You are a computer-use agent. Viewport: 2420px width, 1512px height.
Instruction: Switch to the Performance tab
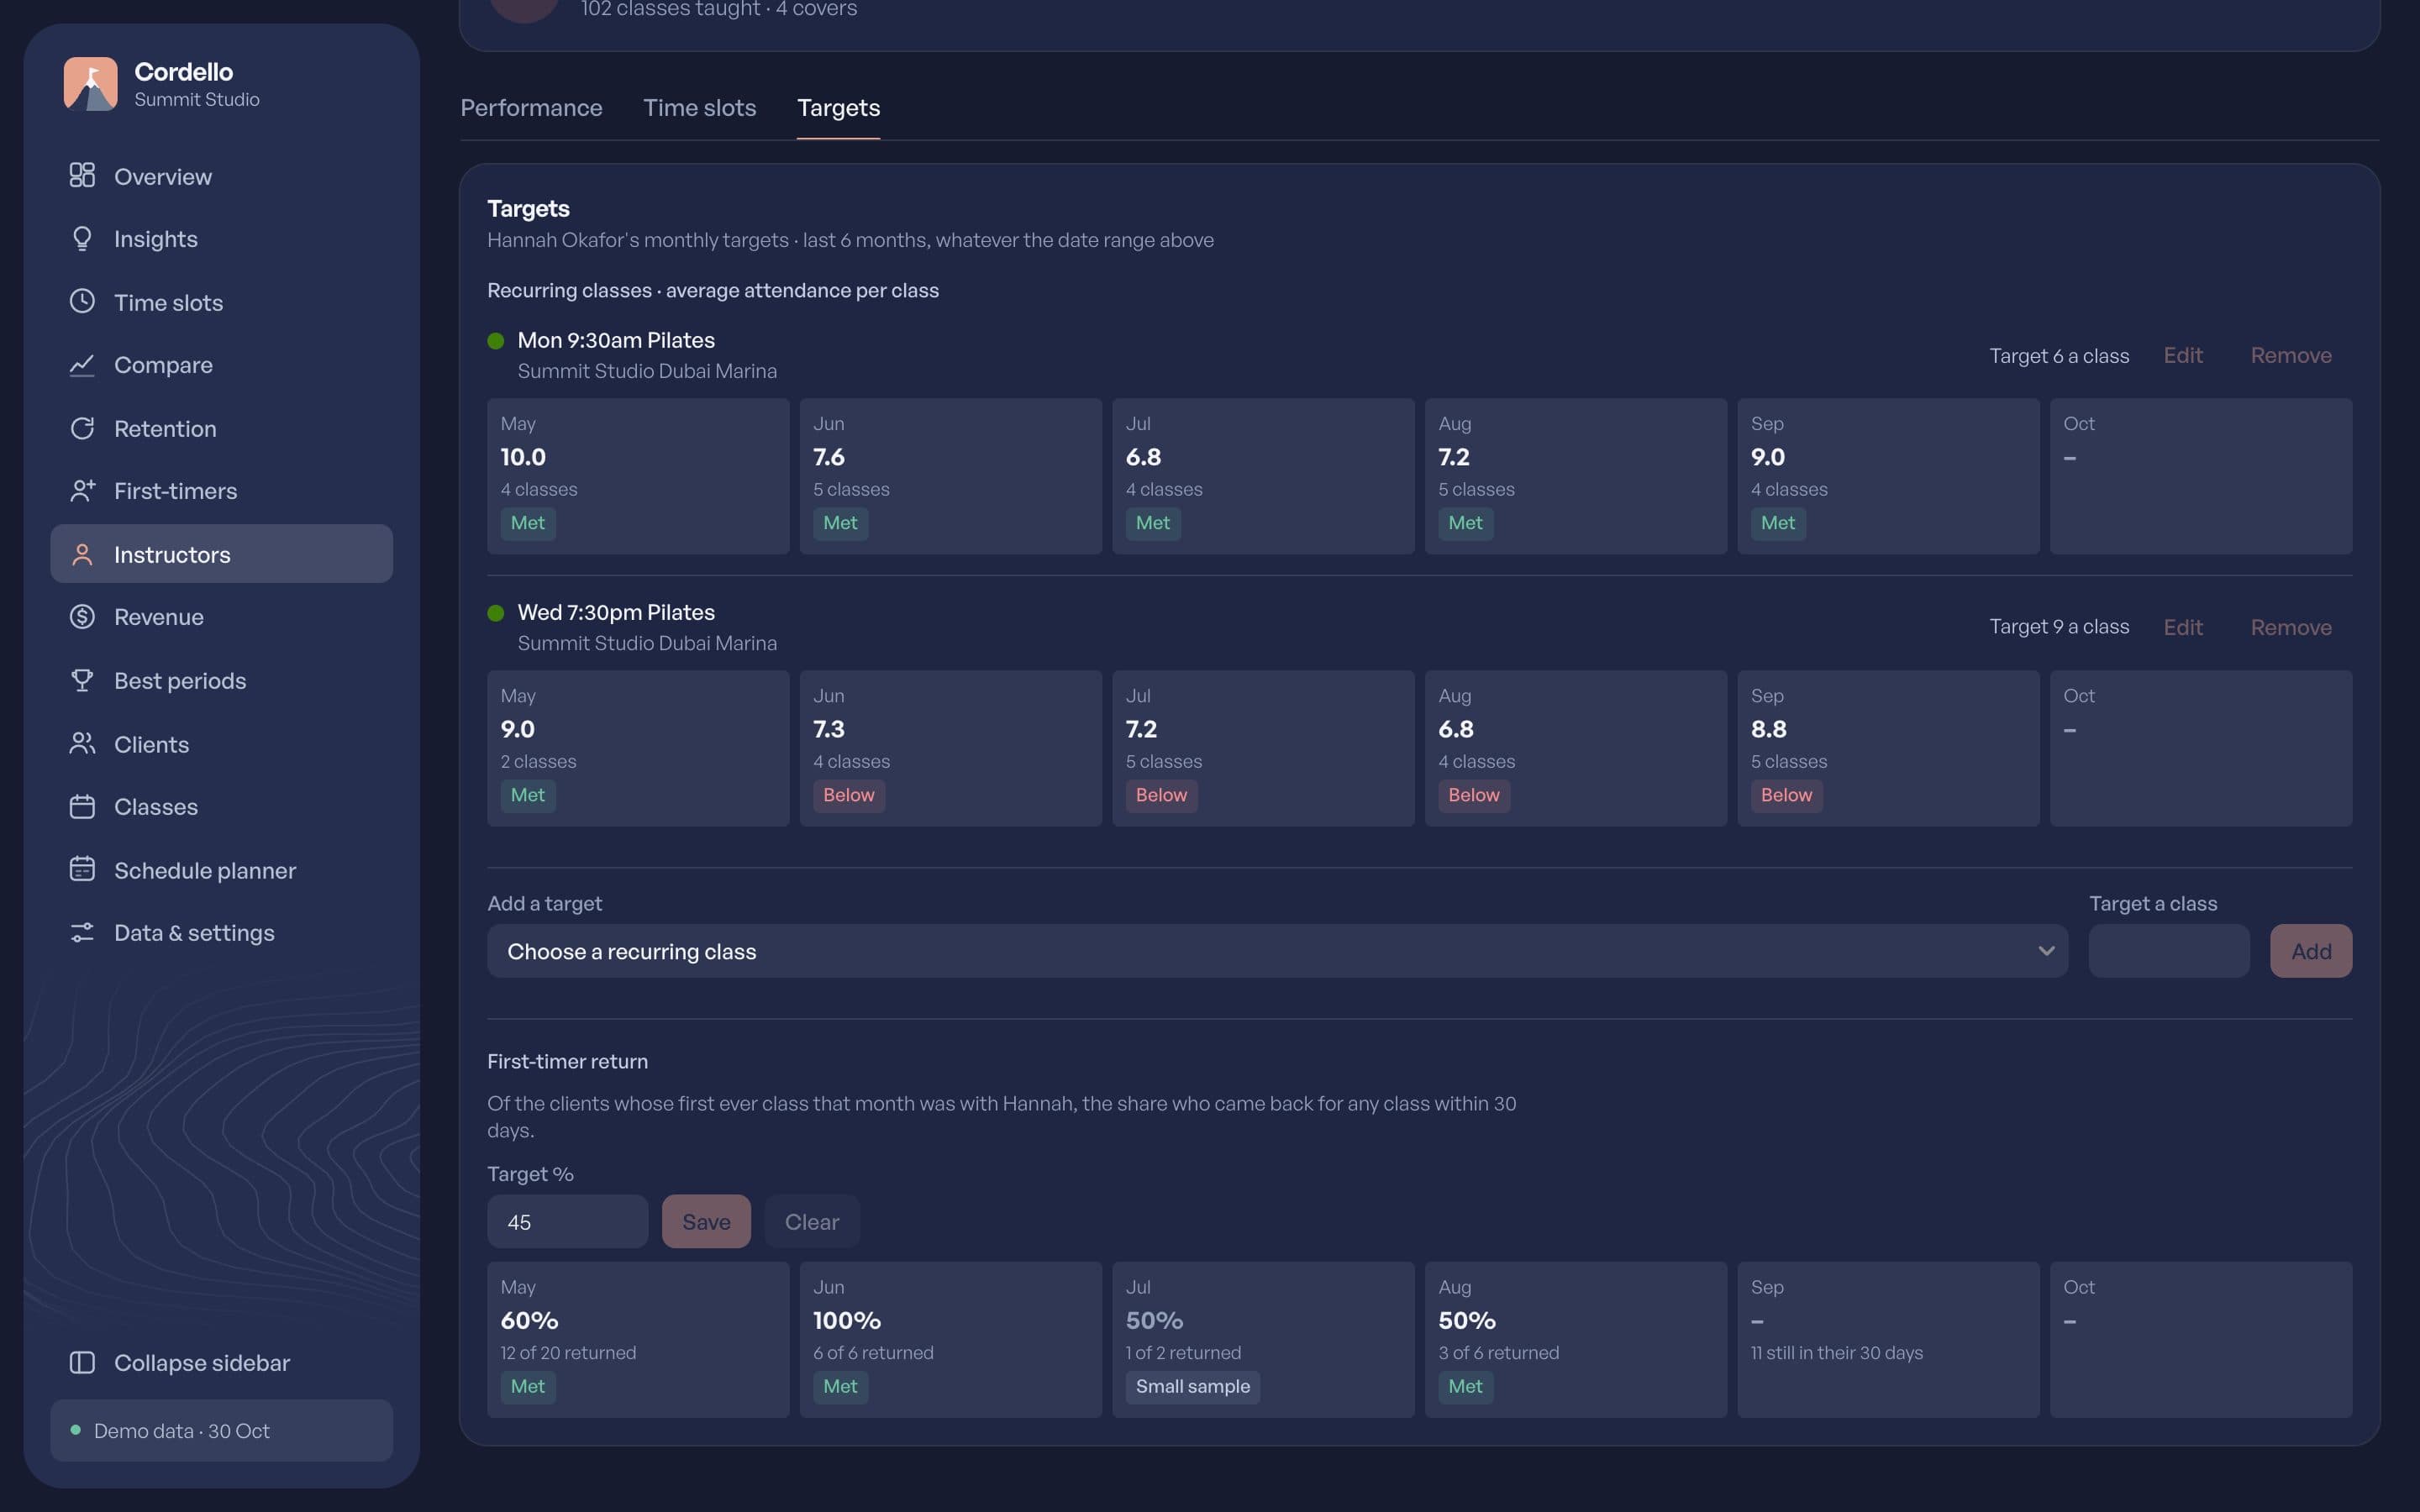531,108
